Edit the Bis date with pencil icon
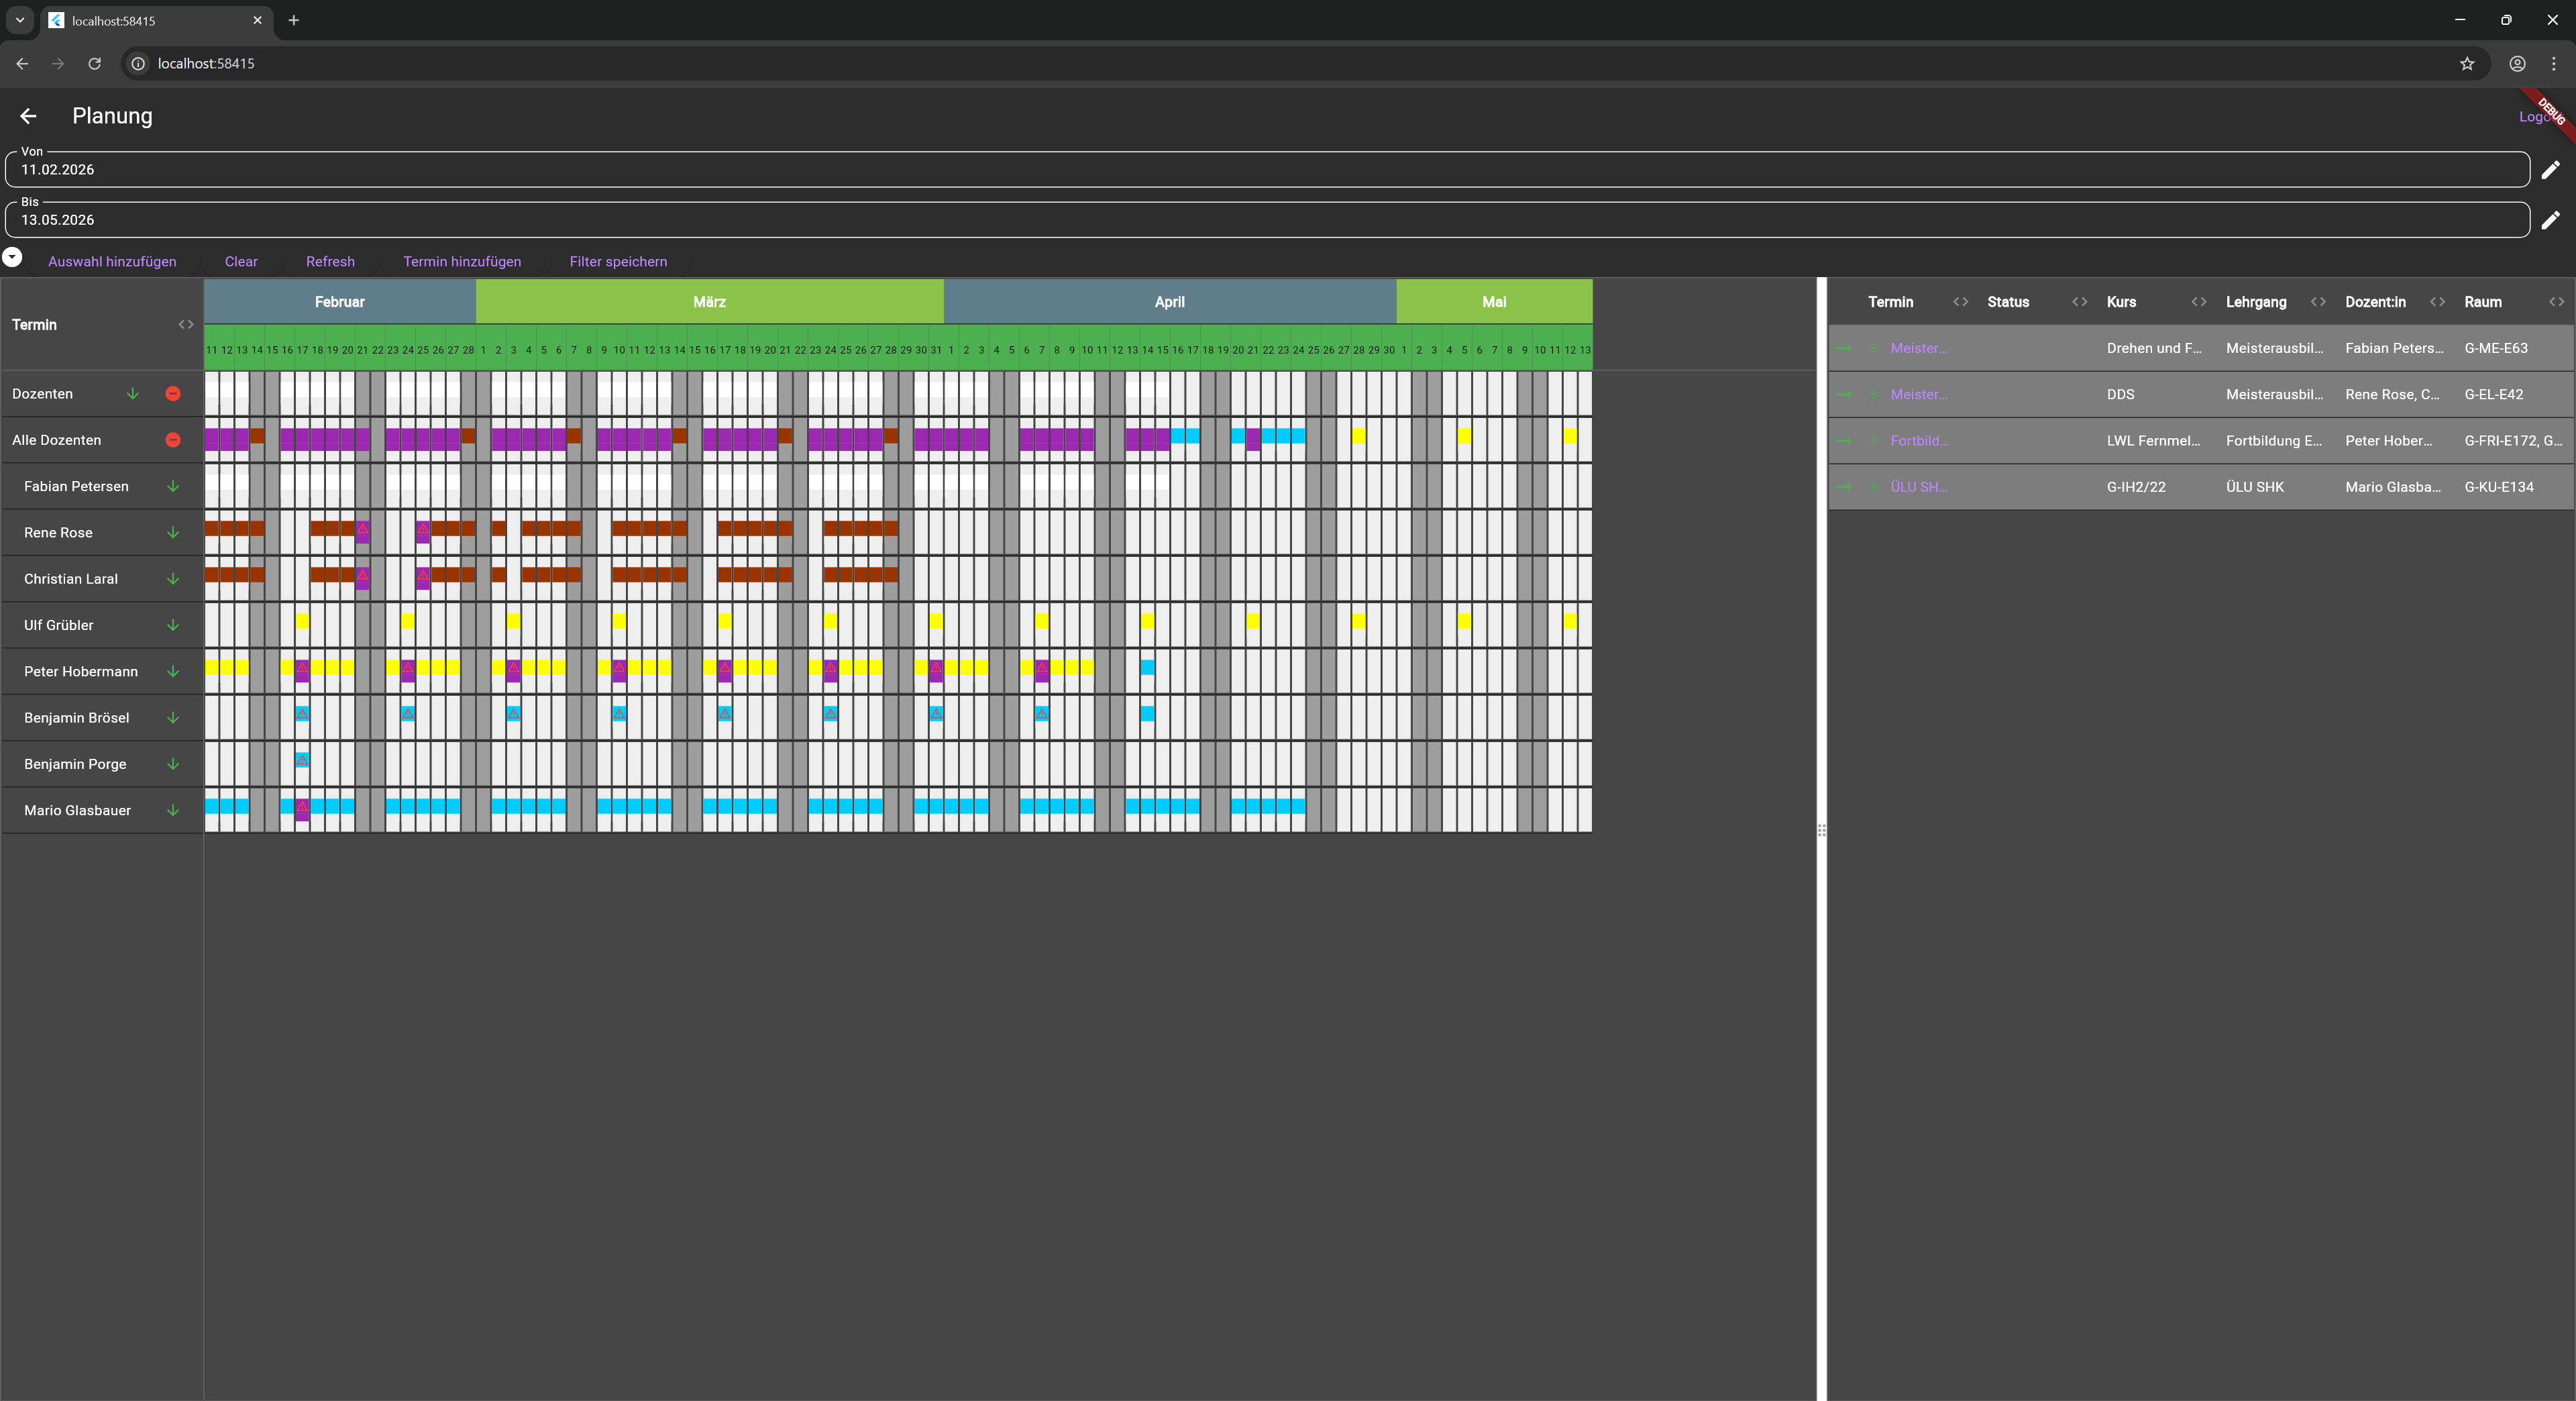Screen dimensions: 2576x1401 [2550, 219]
